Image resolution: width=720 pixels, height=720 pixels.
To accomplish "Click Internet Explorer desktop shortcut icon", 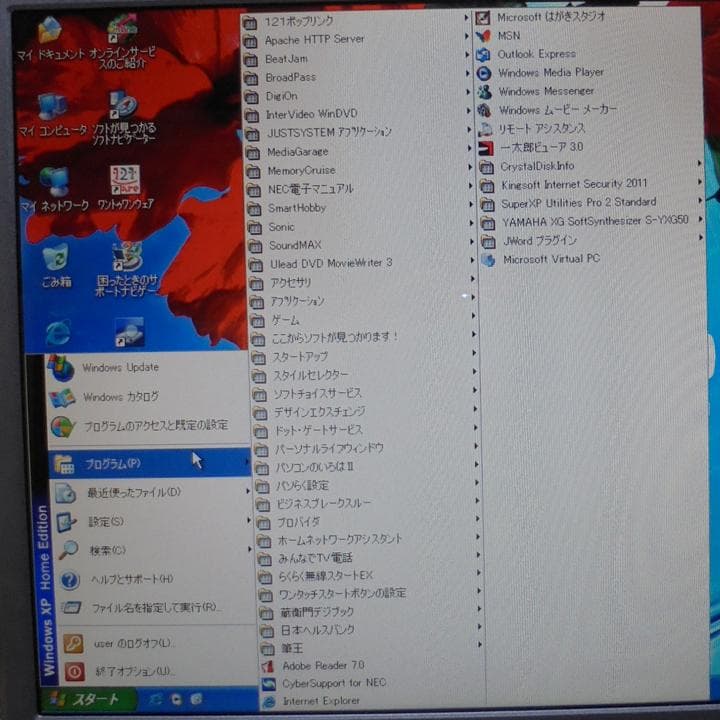I will (58, 332).
